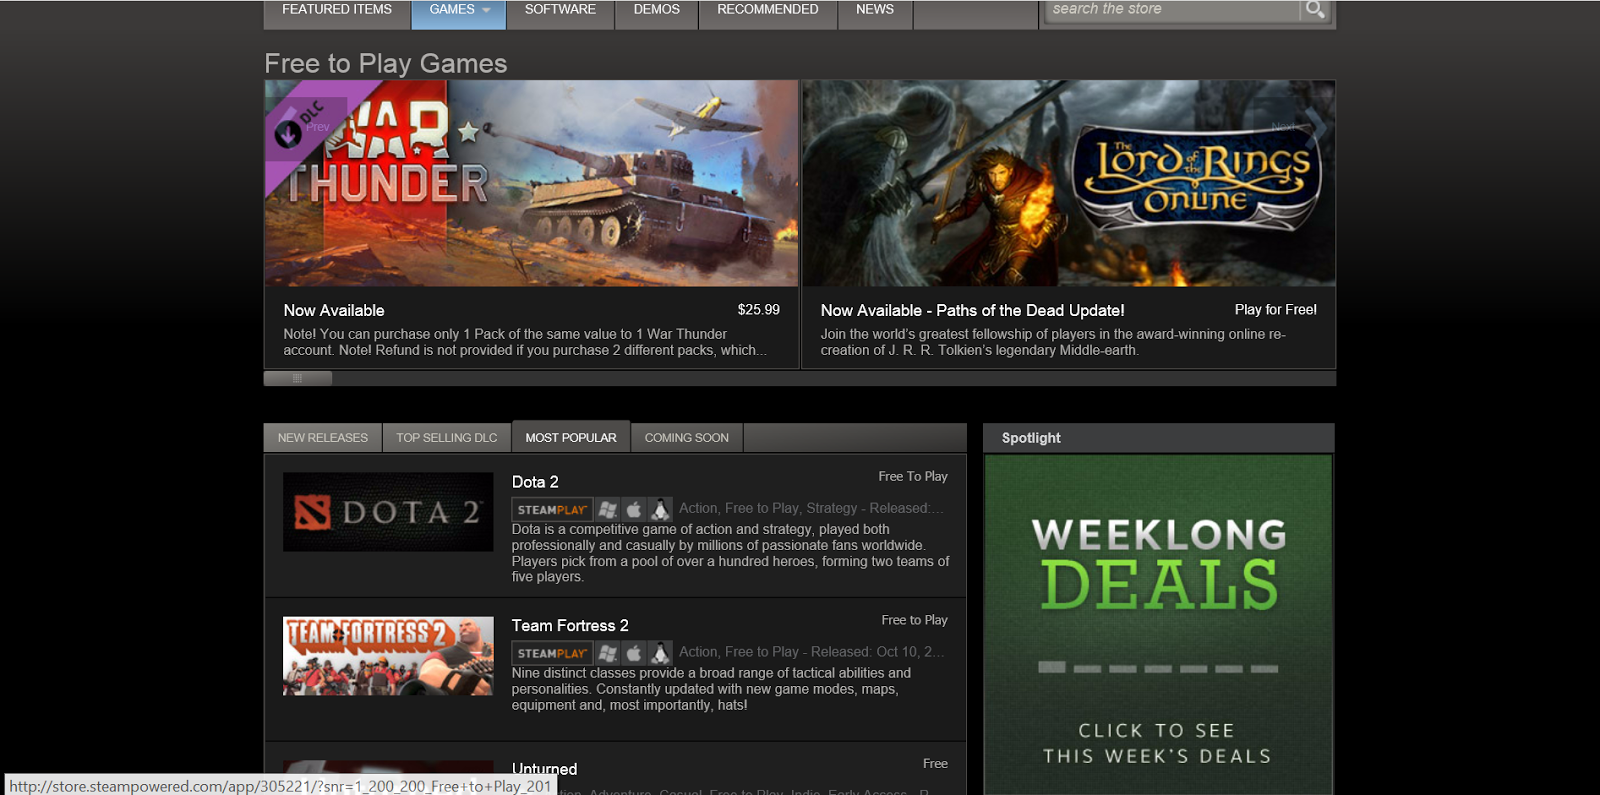Click the 'Free' price label for Unturned
Viewport: 1600px width, 795px height.
click(935, 764)
